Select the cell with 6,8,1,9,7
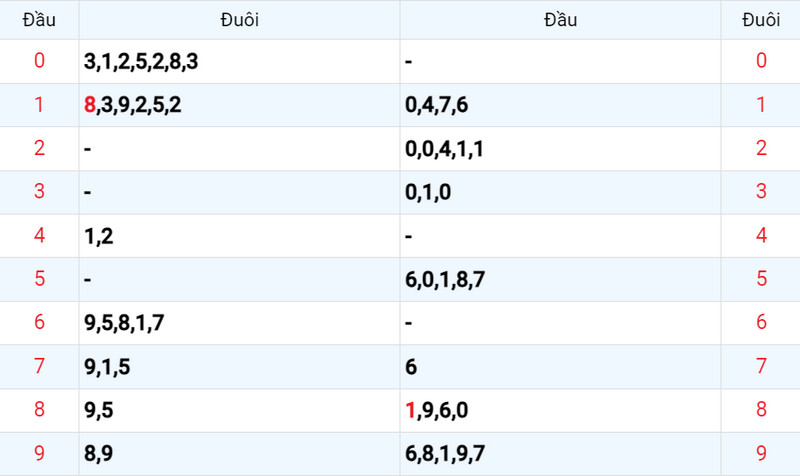The width and height of the screenshot is (800, 476). (x=560, y=454)
